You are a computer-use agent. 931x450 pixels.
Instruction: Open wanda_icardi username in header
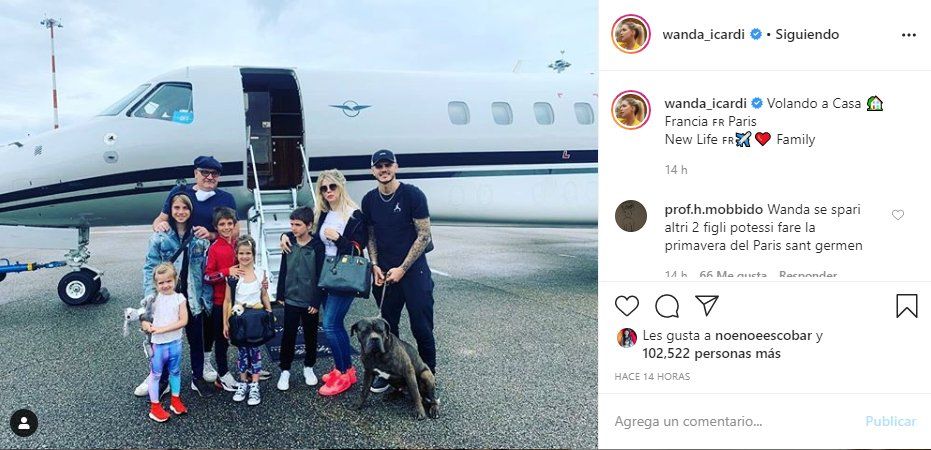click(x=704, y=34)
